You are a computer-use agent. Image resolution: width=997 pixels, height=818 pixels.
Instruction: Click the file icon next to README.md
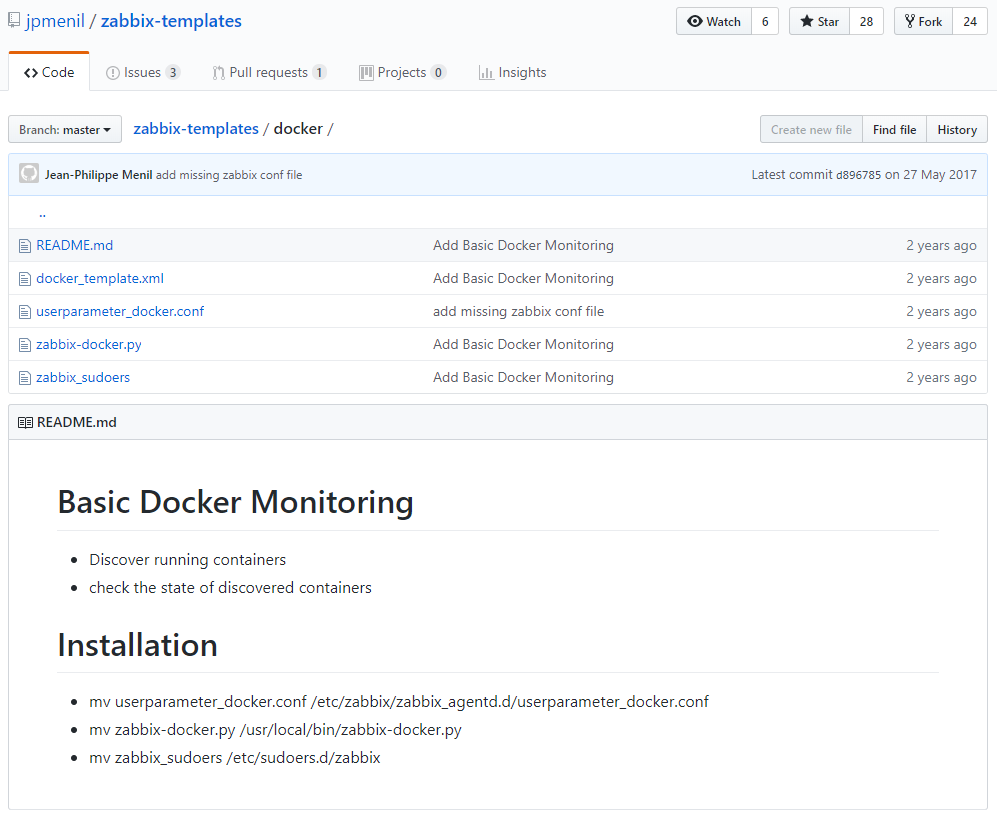point(26,246)
